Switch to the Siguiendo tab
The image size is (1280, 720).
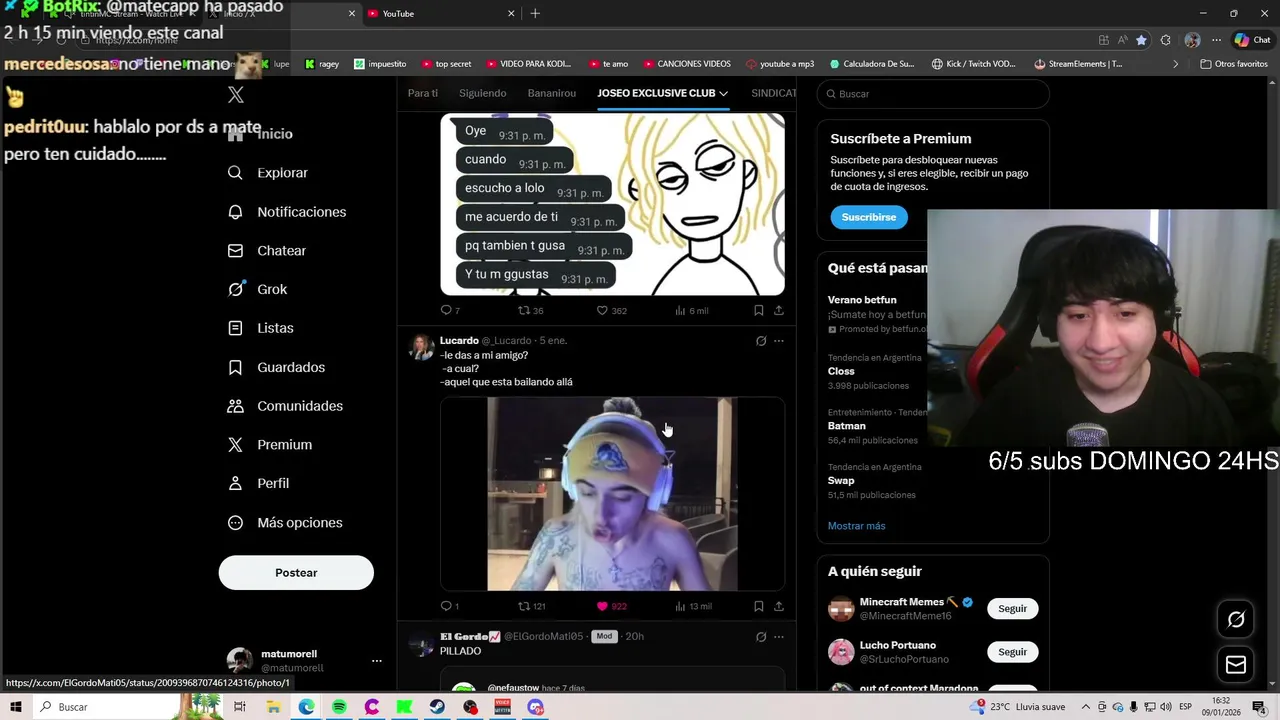[483, 93]
